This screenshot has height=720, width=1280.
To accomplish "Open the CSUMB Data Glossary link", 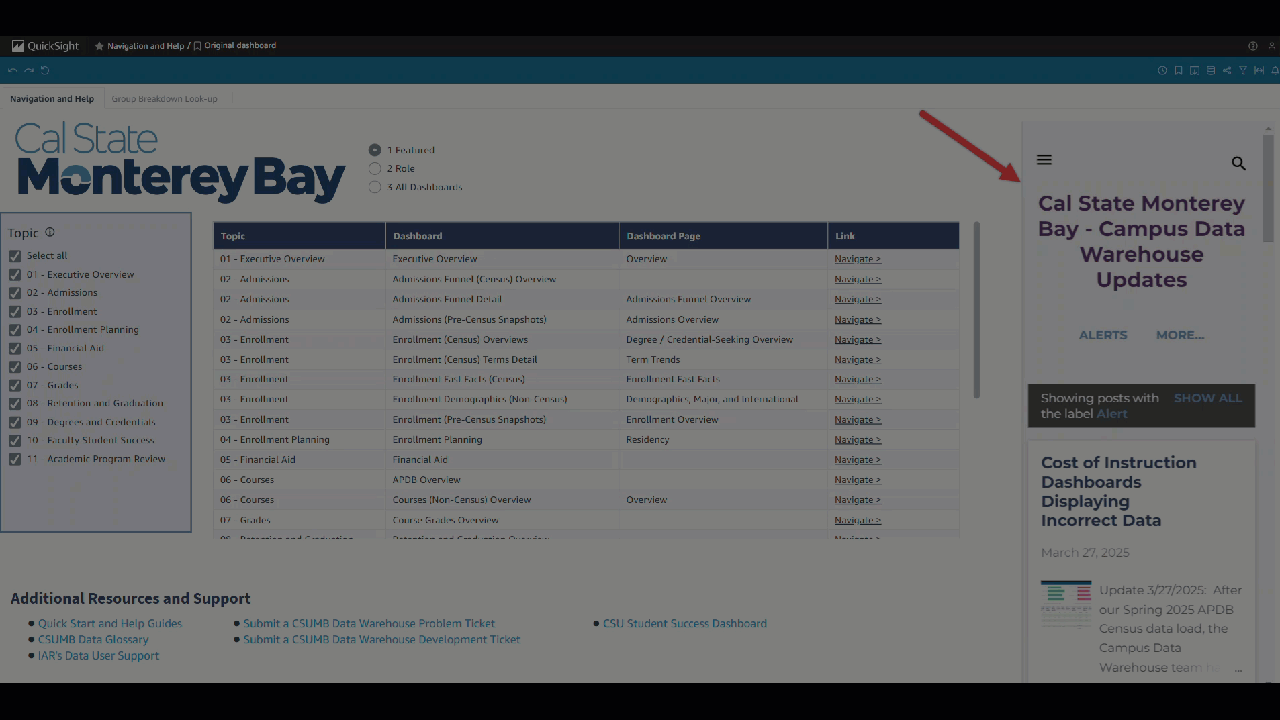I will pyautogui.click(x=93, y=639).
